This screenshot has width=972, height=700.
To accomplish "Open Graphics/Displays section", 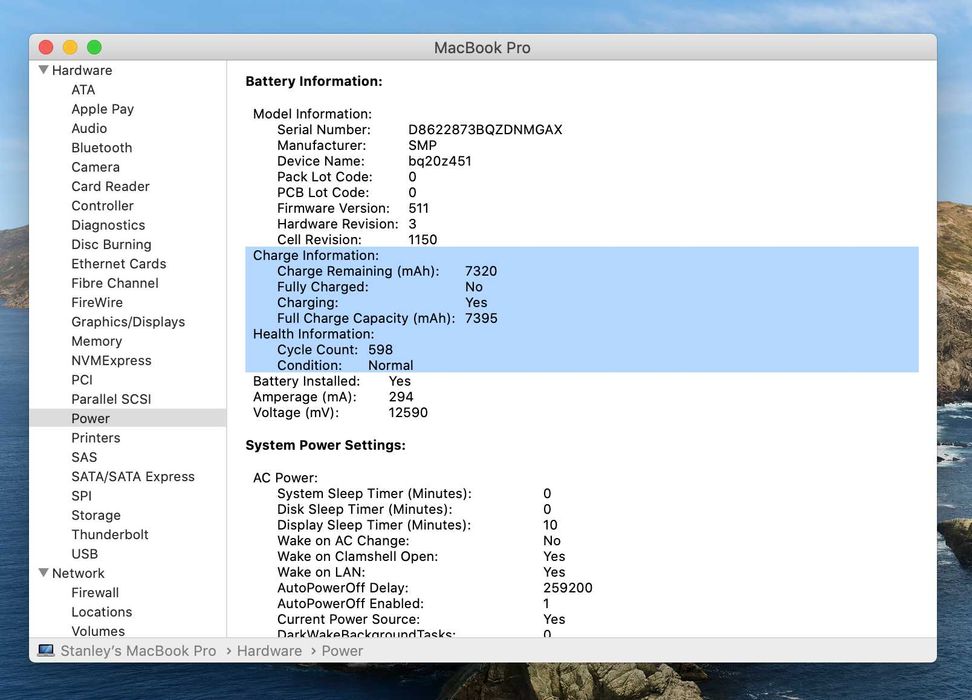I will tap(128, 322).
